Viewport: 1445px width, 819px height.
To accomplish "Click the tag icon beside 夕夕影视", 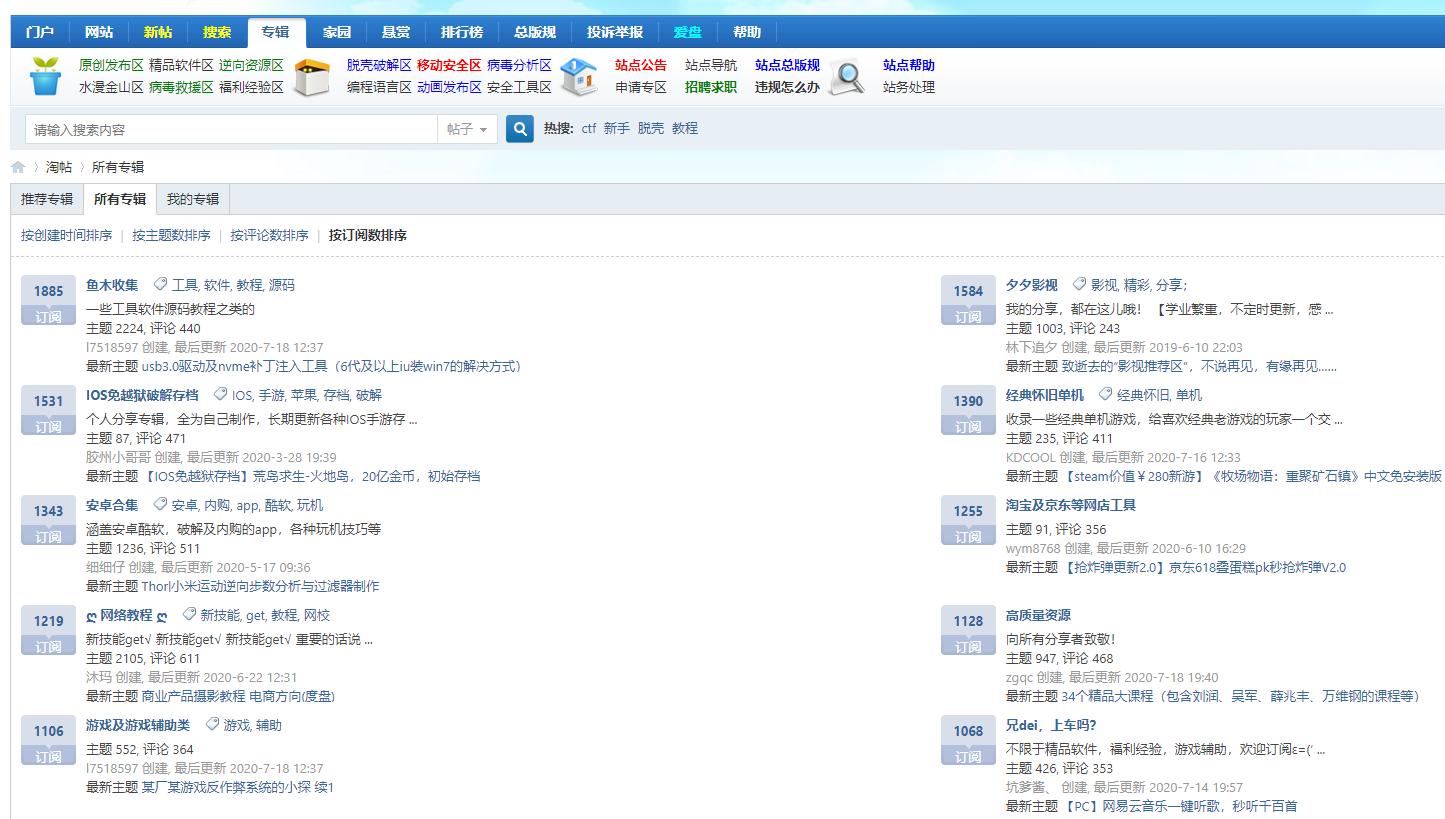I will 1079,283.
